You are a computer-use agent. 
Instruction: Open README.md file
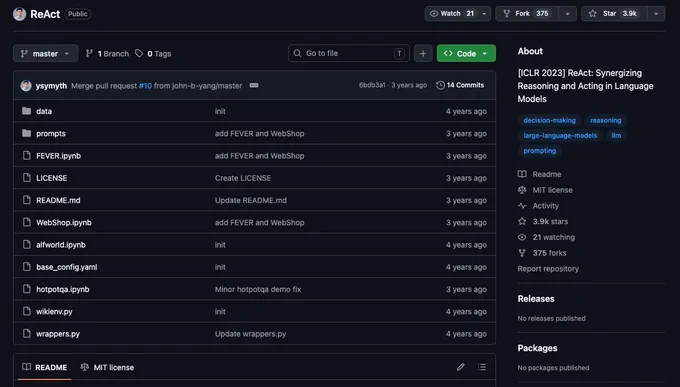coord(58,200)
